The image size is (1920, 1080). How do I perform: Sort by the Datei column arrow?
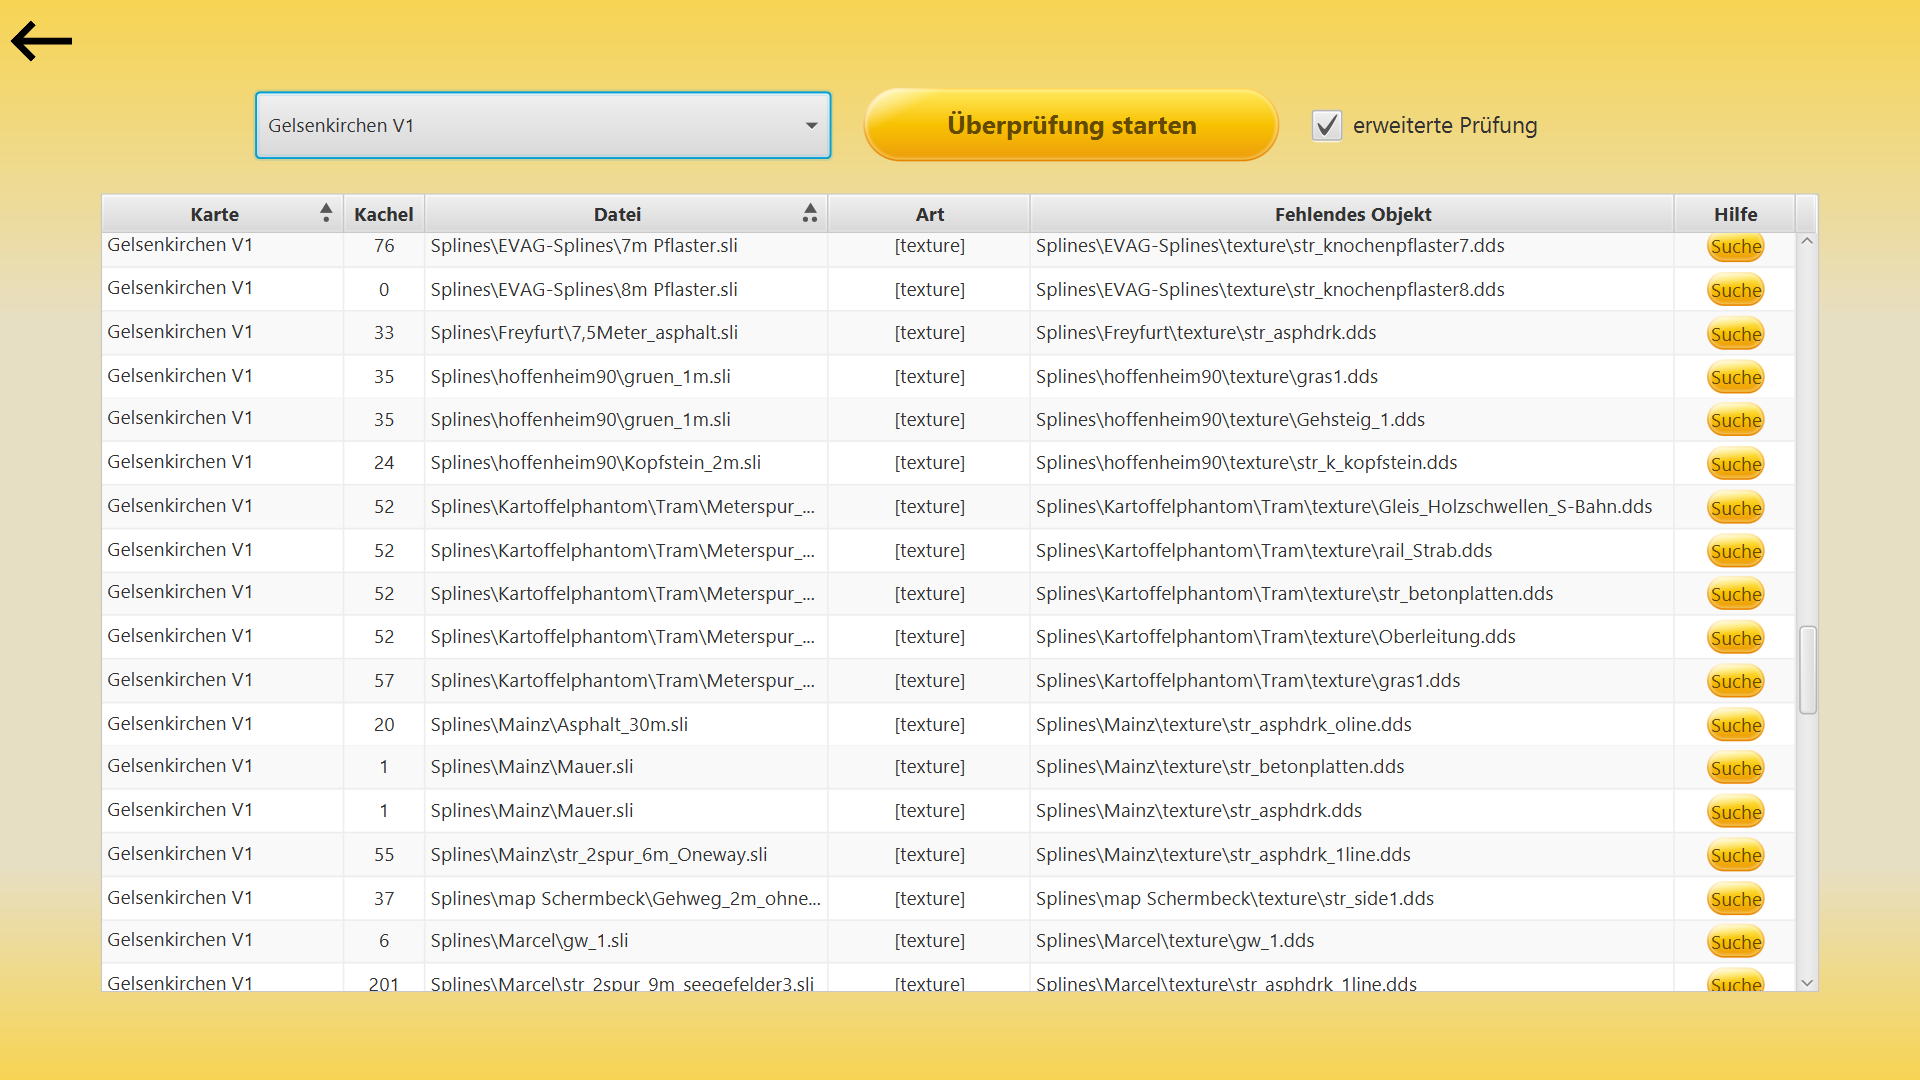[810, 213]
